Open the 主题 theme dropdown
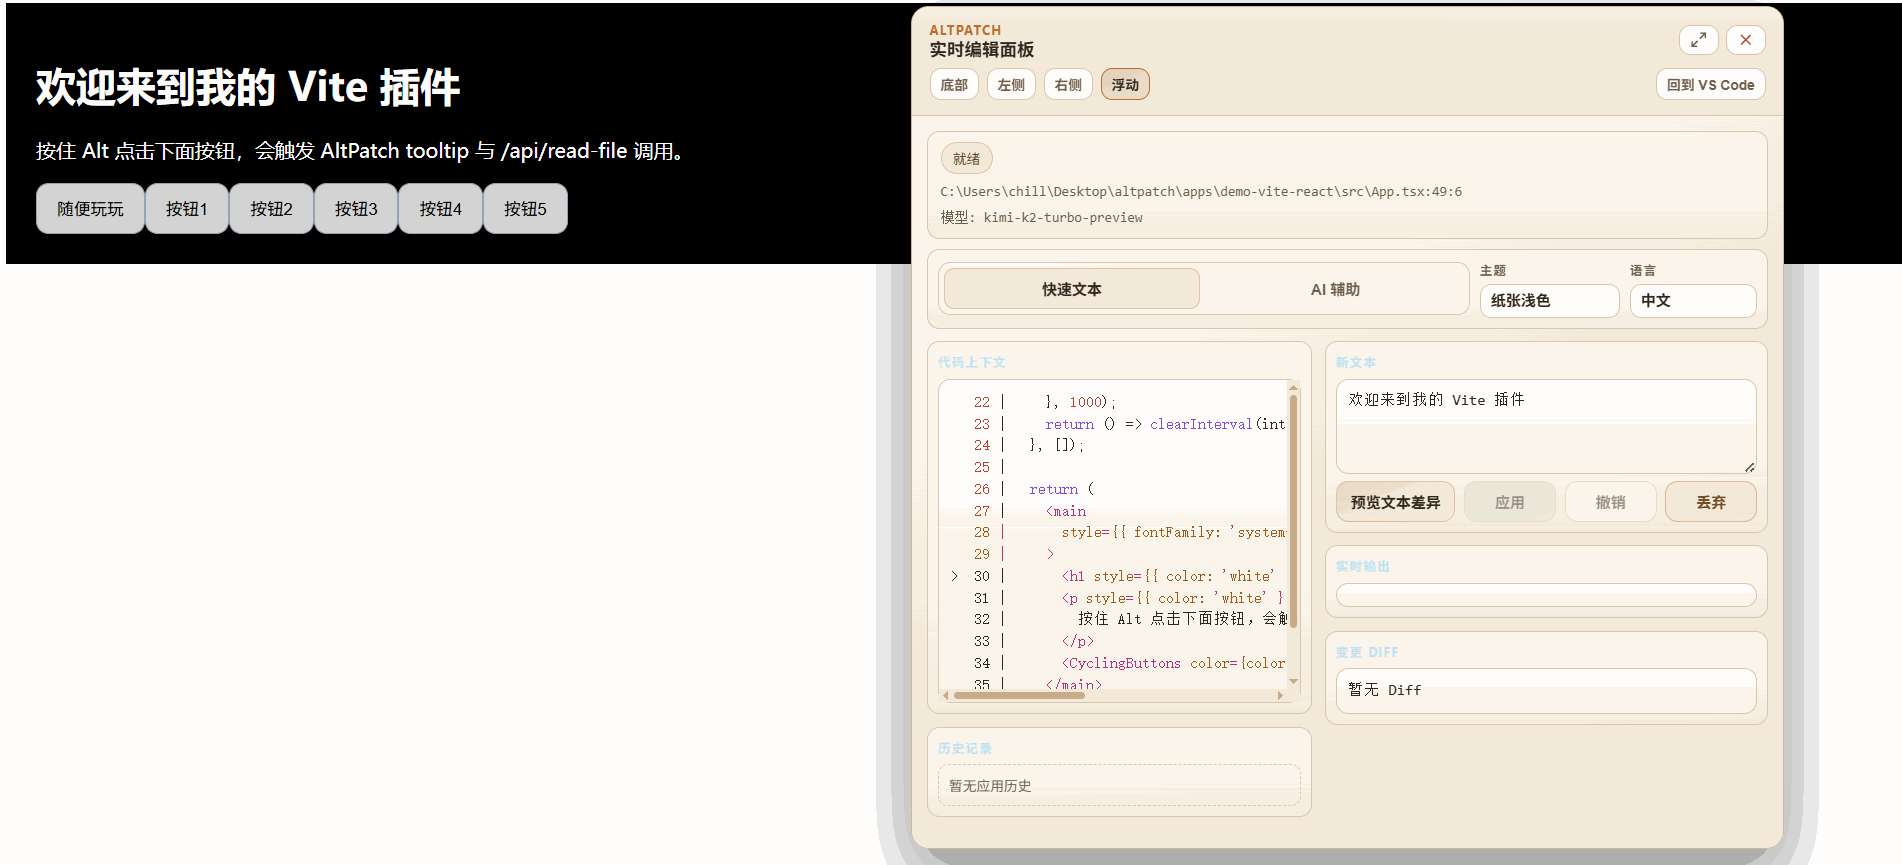This screenshot has width=1902, height=865. pyautogui.click(x=1549, y=301)
